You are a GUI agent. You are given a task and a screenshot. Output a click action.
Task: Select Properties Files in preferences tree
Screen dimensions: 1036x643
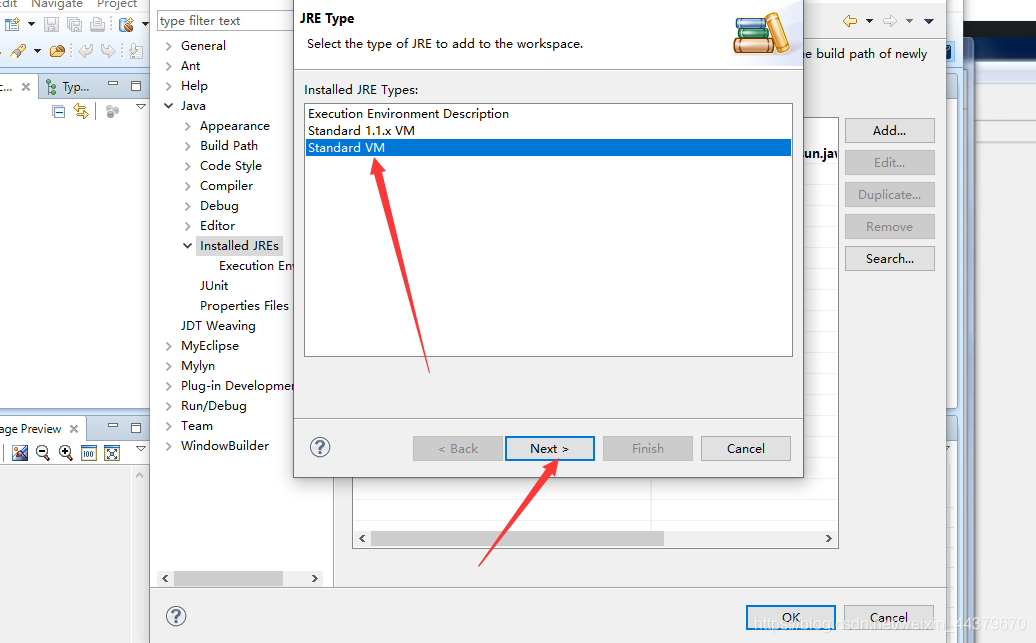click(x=244, y=305)
